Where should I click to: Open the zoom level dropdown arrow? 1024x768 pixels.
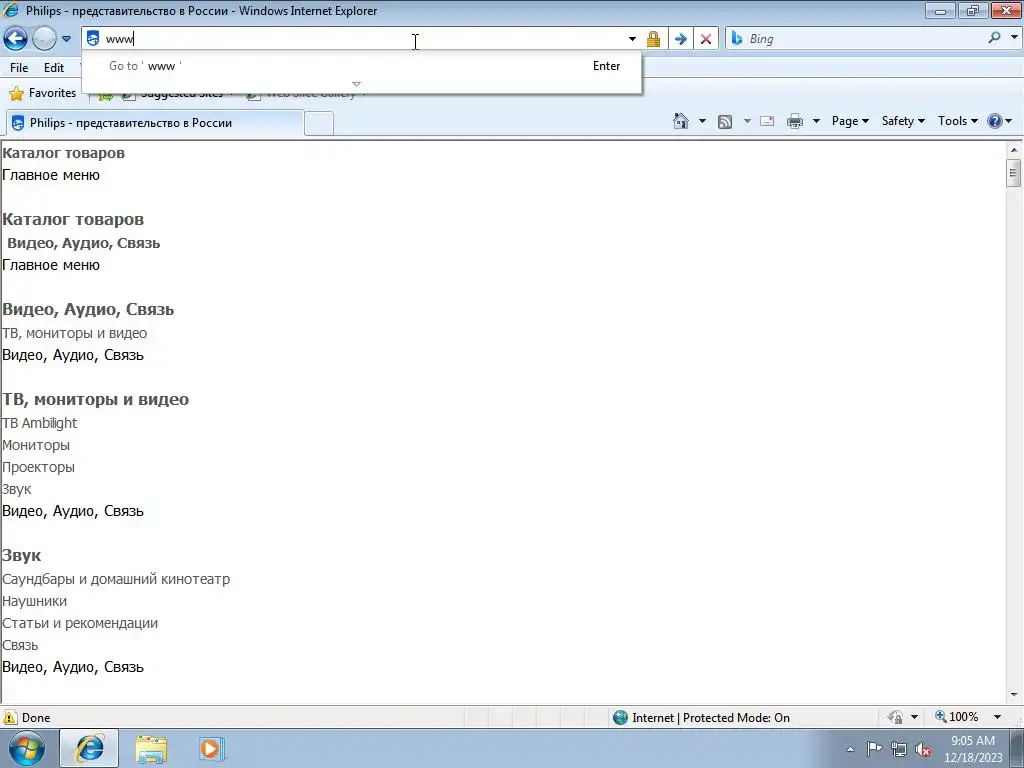point(997,717)
